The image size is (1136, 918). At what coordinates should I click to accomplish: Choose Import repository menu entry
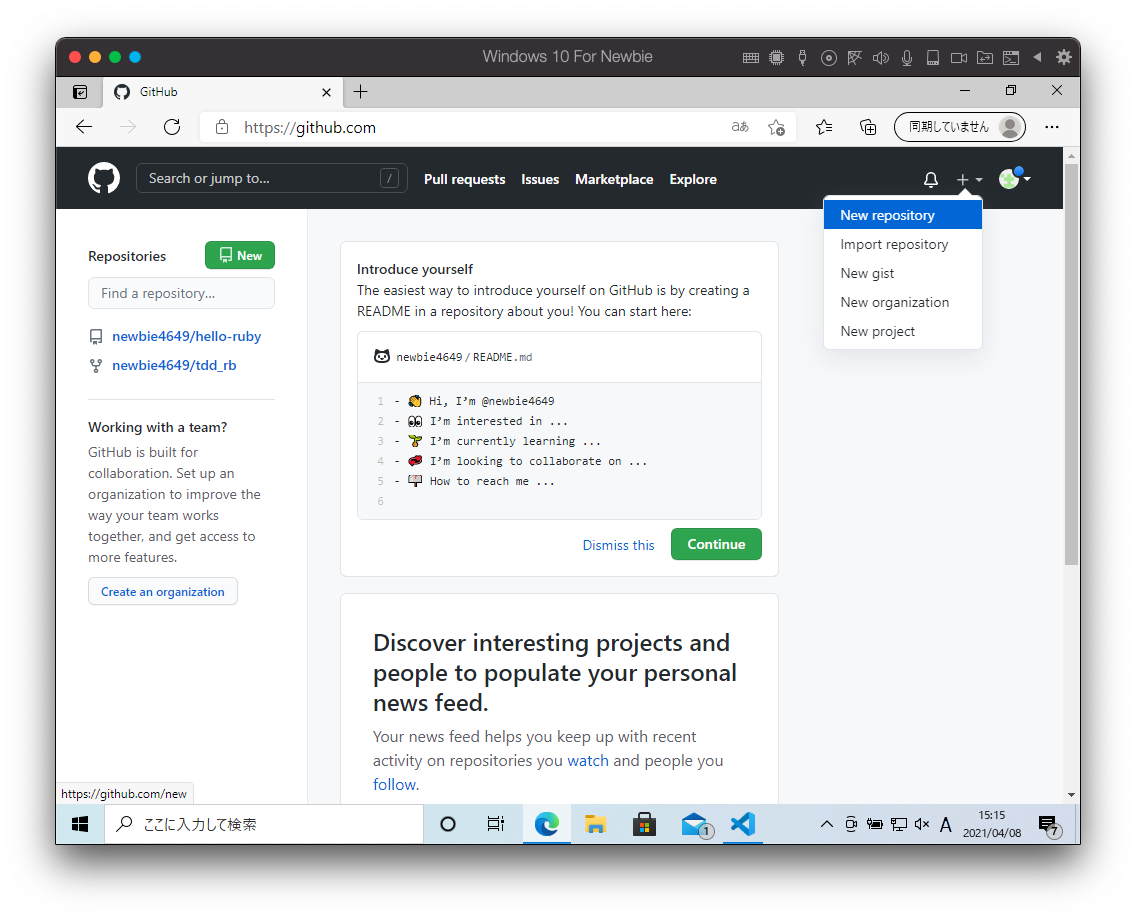point(903,244)
